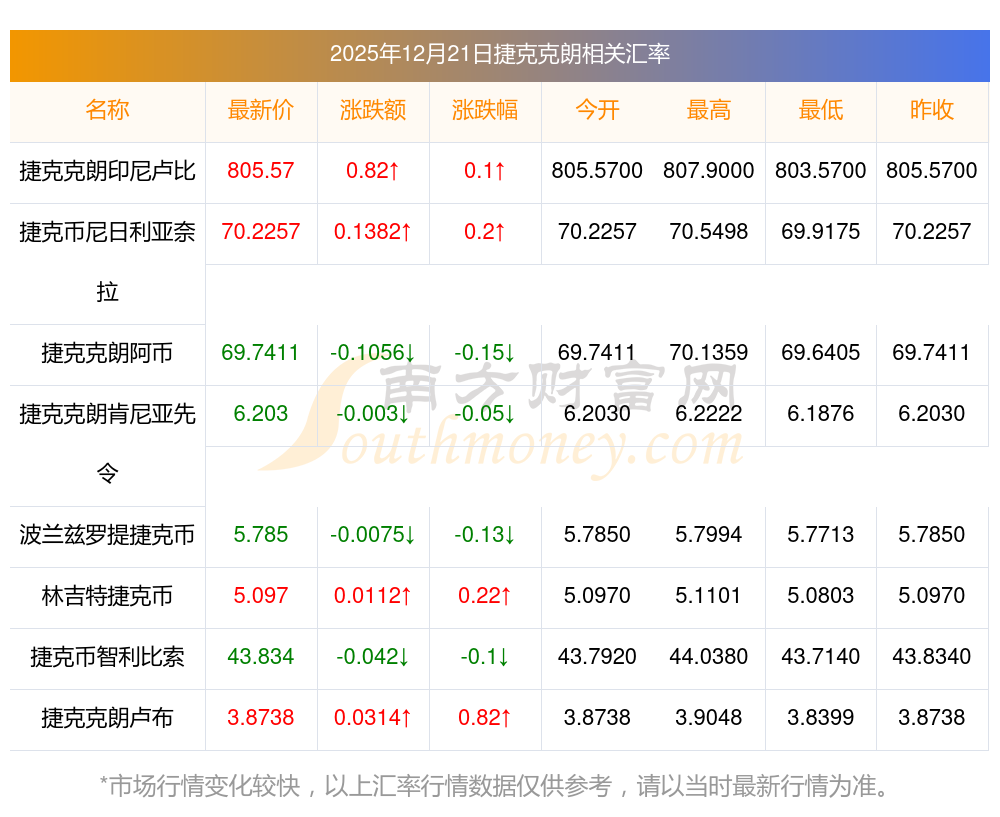Click the change percent -0.13↓
The image size is (1000, 817).
[x=485, y=534]
